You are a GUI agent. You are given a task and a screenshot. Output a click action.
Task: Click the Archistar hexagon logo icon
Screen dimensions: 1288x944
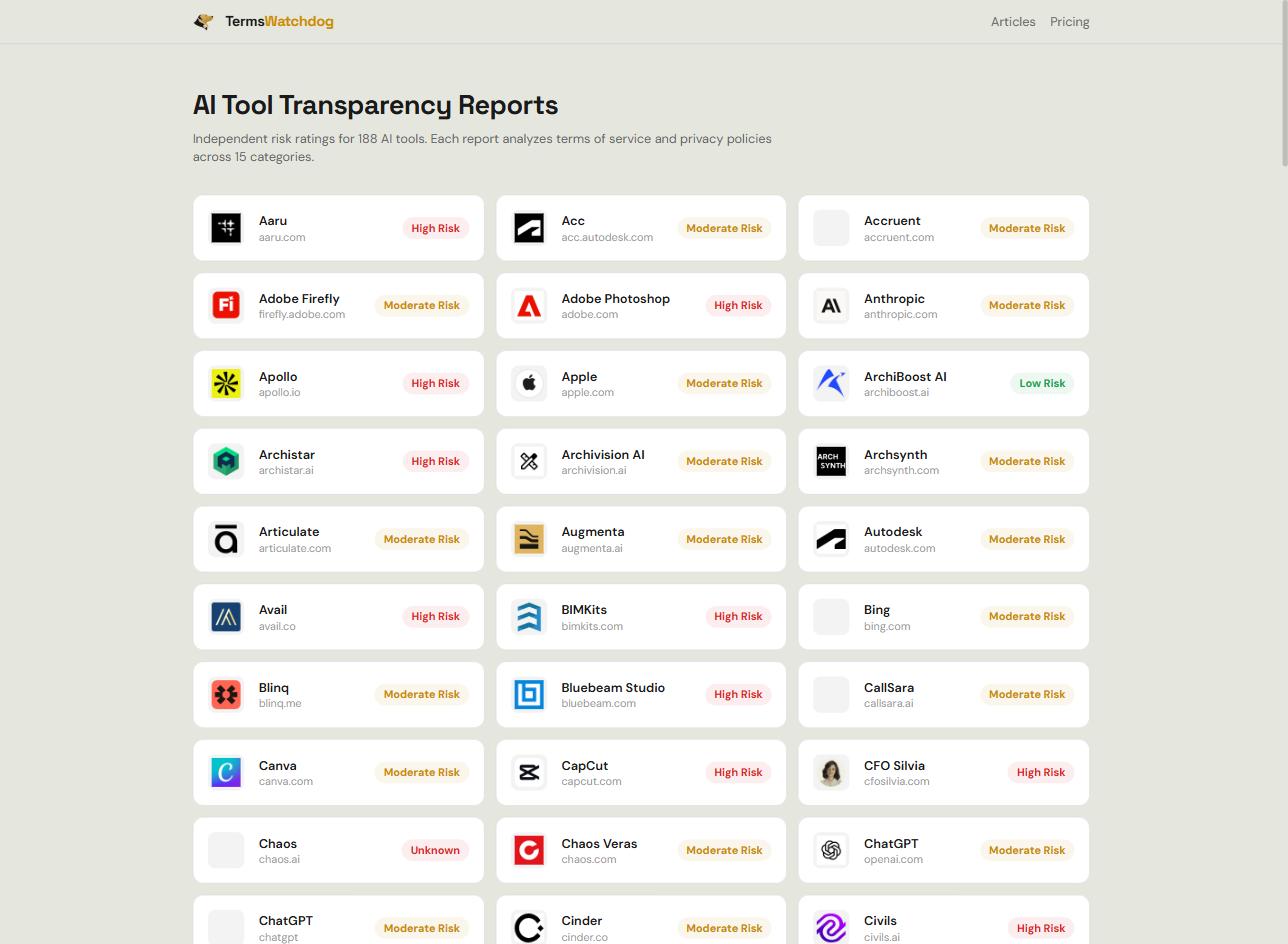tap(226, 461)
